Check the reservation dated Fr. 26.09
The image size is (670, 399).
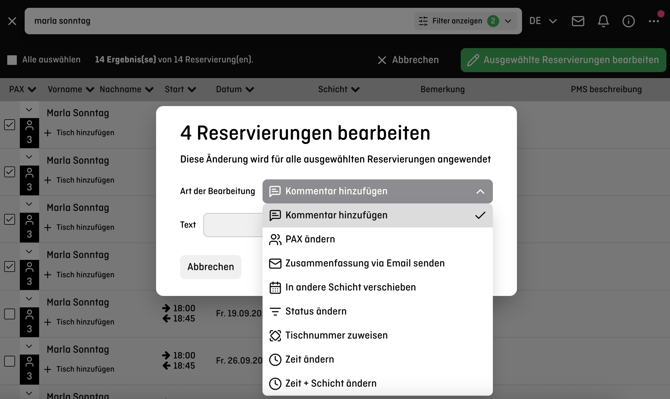(x=9, y=361)
